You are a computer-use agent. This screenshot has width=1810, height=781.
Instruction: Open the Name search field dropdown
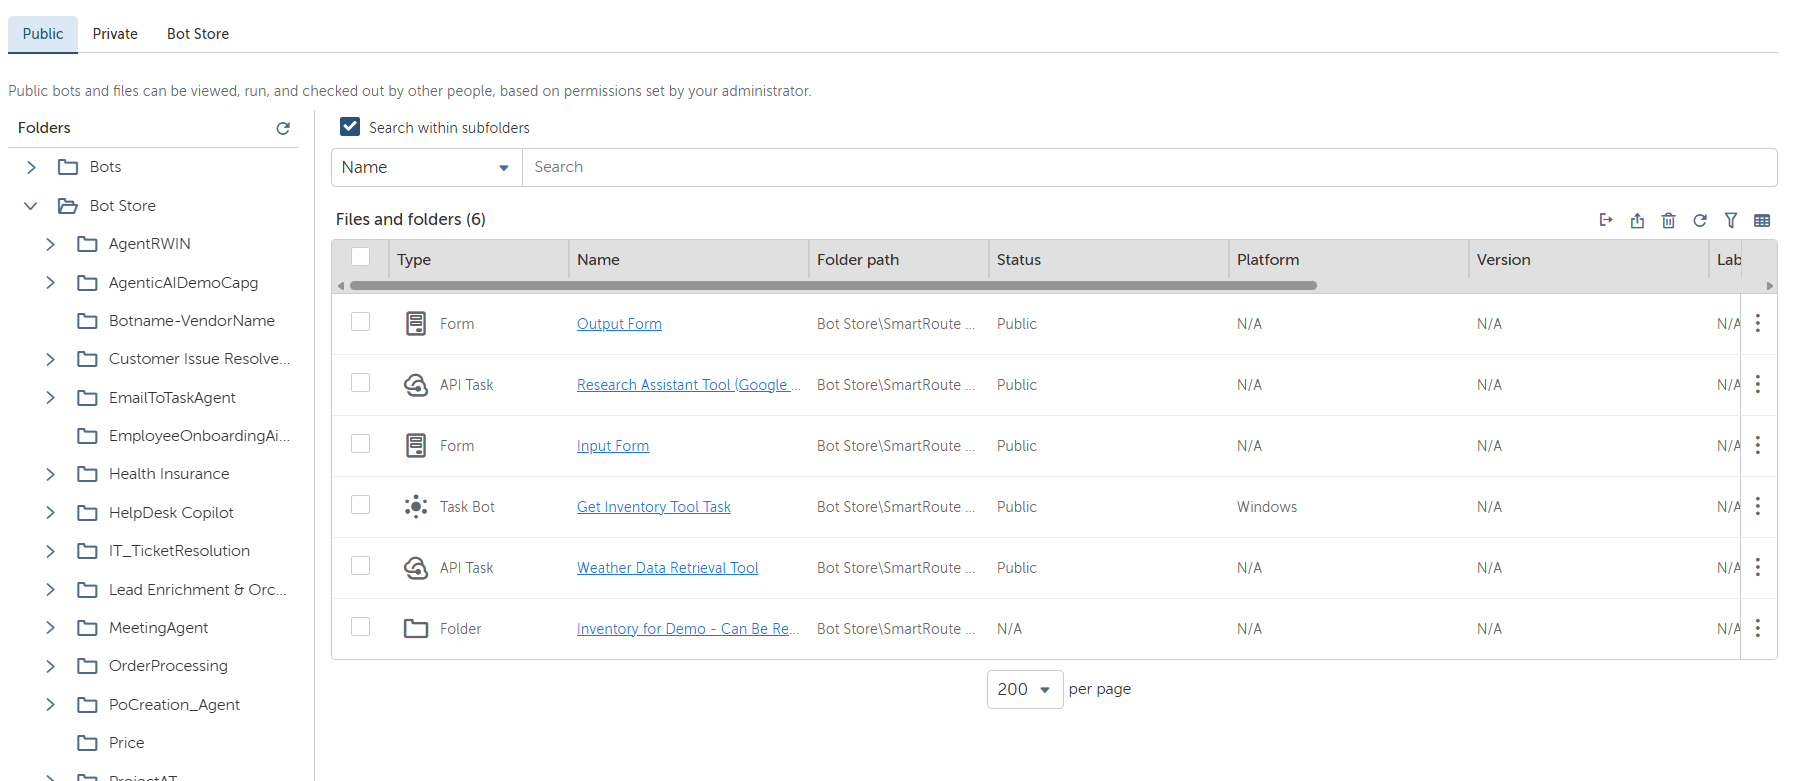click(x=426, y=167)
